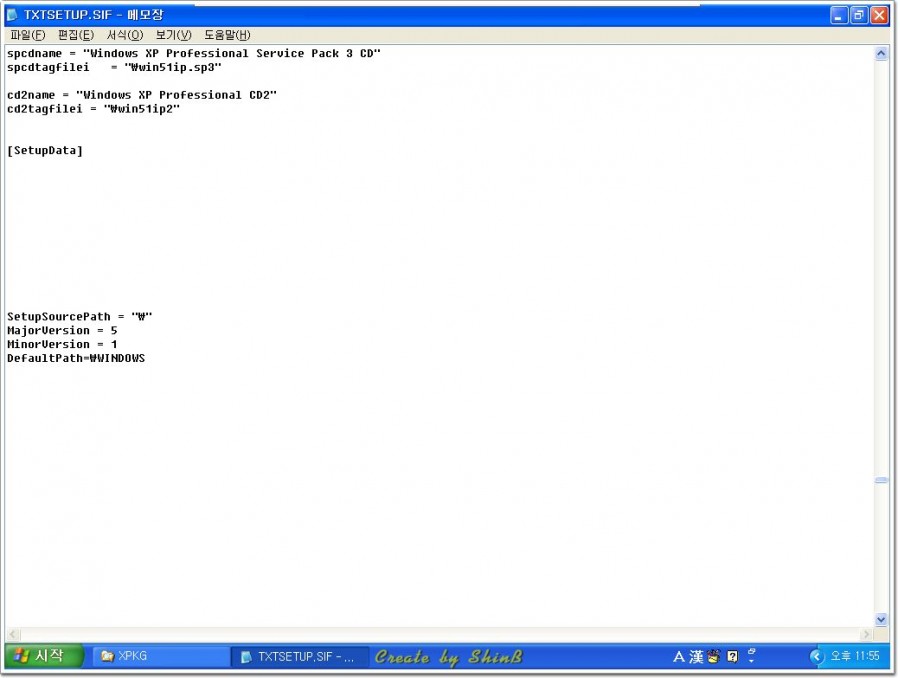Image resolution: width=900 pixels, height=678 pixels.
Task: Click the 漢 Hanja conversion icon
Action: (696, 656)
